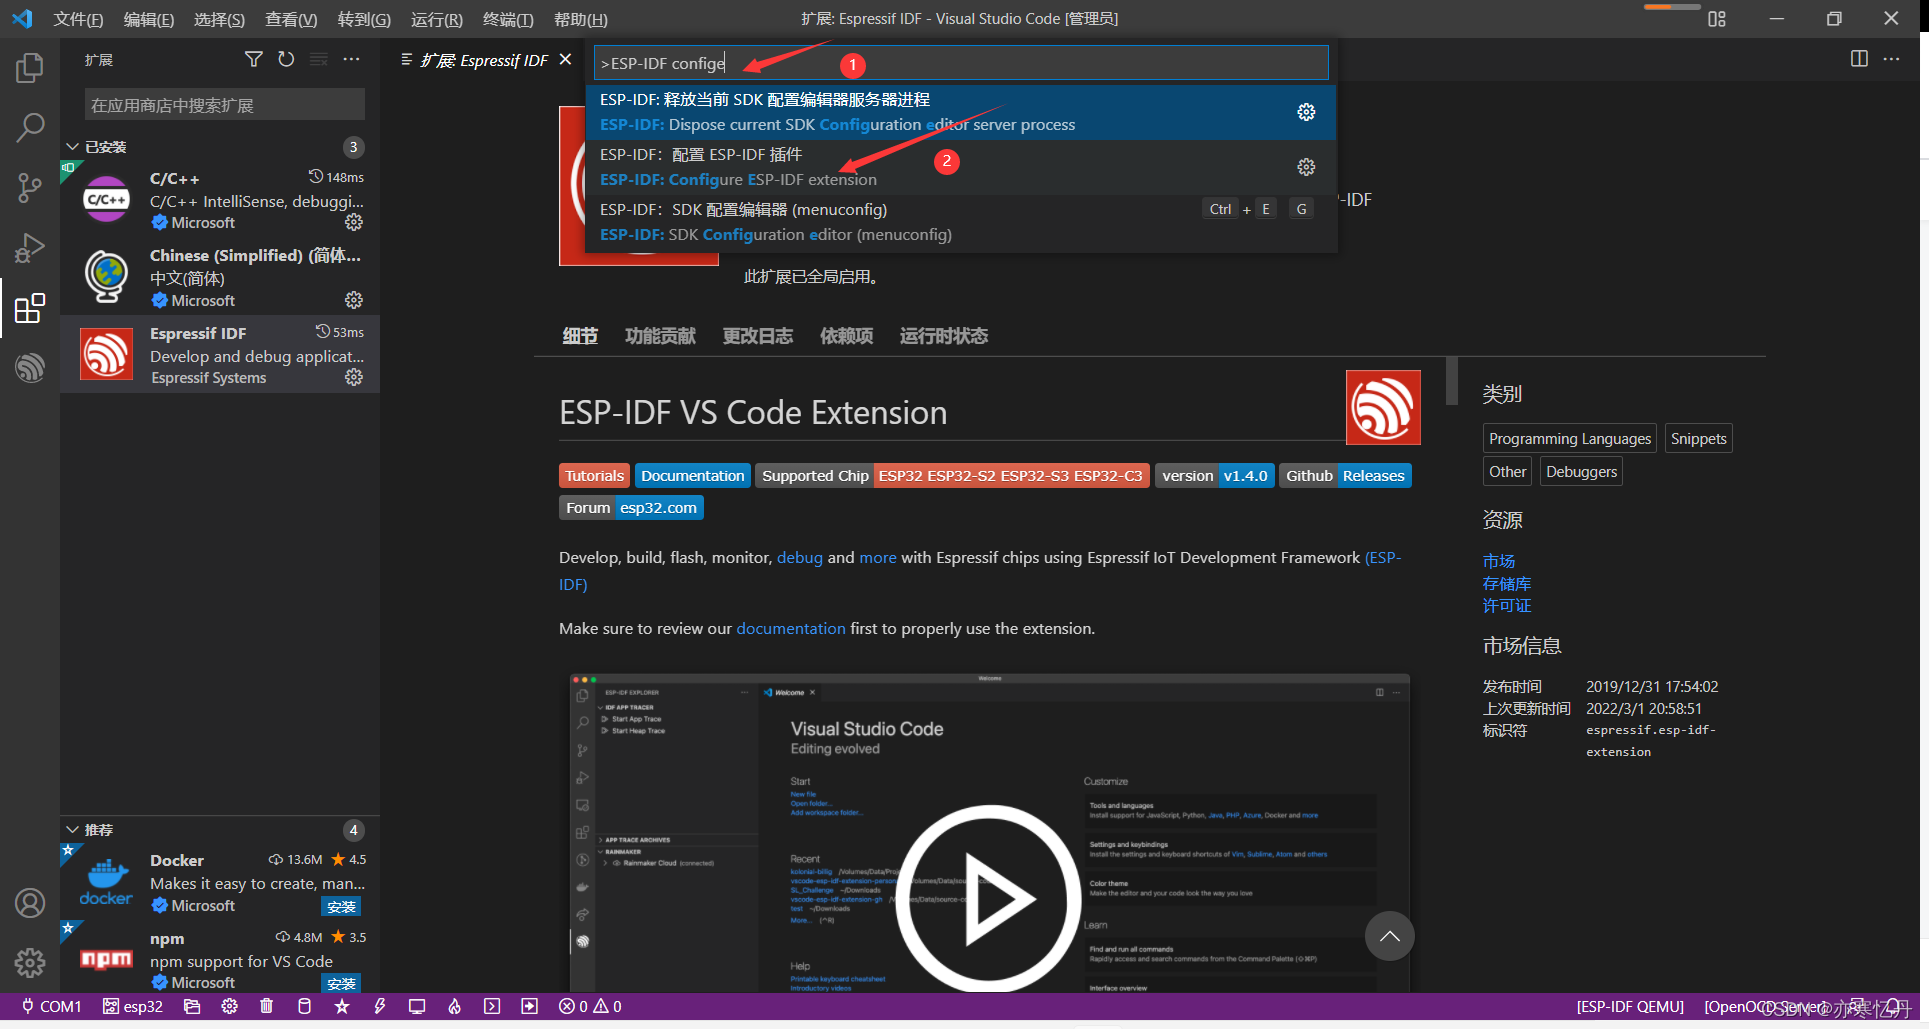Refresh the extensions list
Viewport: 1929px width, 1029px height.
286,60
